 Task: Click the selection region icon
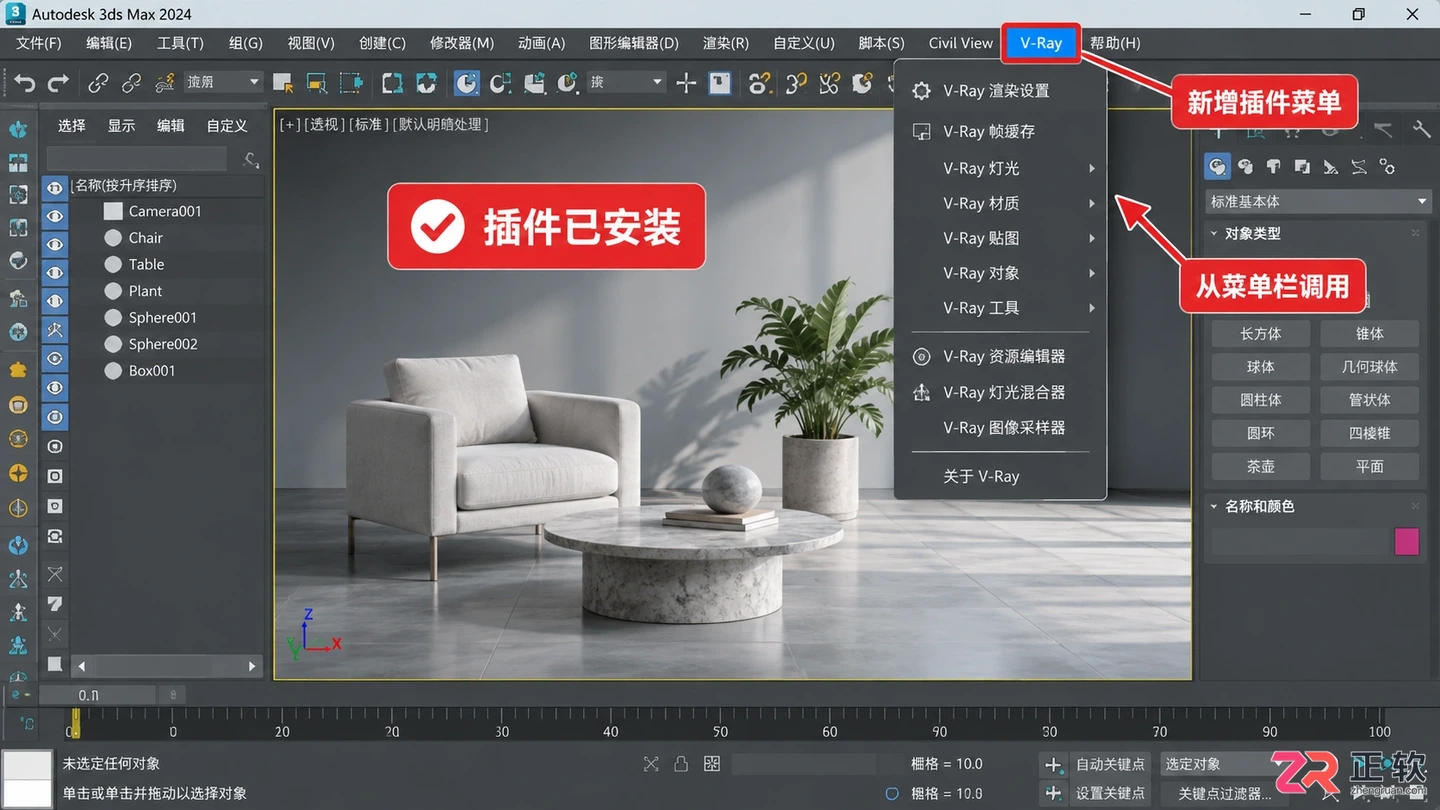click(351, 83)
